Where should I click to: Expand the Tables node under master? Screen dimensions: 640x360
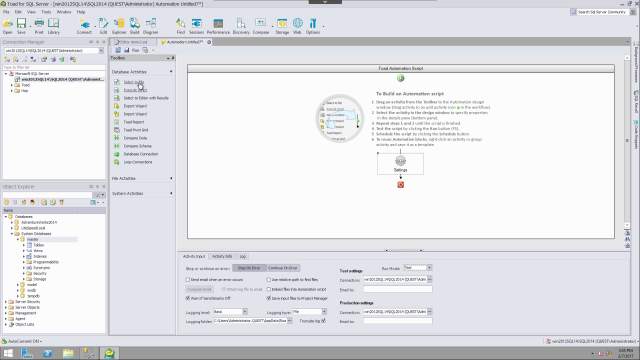[x=24, y=245]
